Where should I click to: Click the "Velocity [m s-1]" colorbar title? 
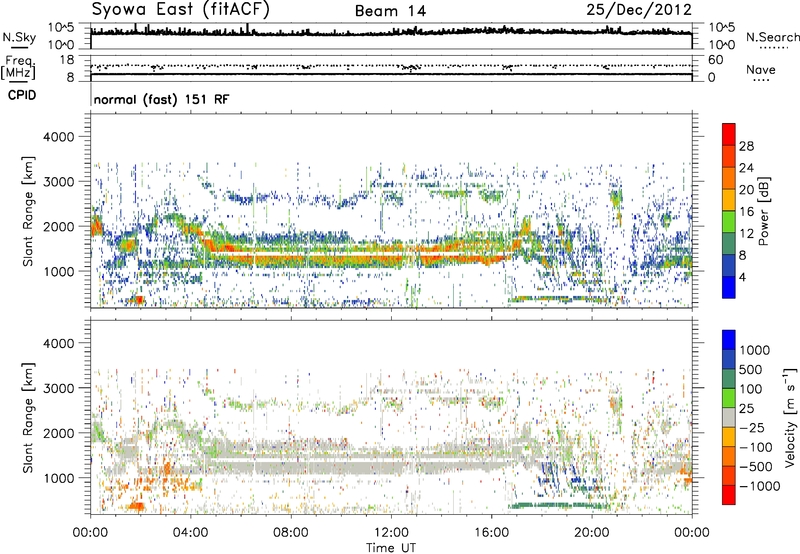click(790, 417)
